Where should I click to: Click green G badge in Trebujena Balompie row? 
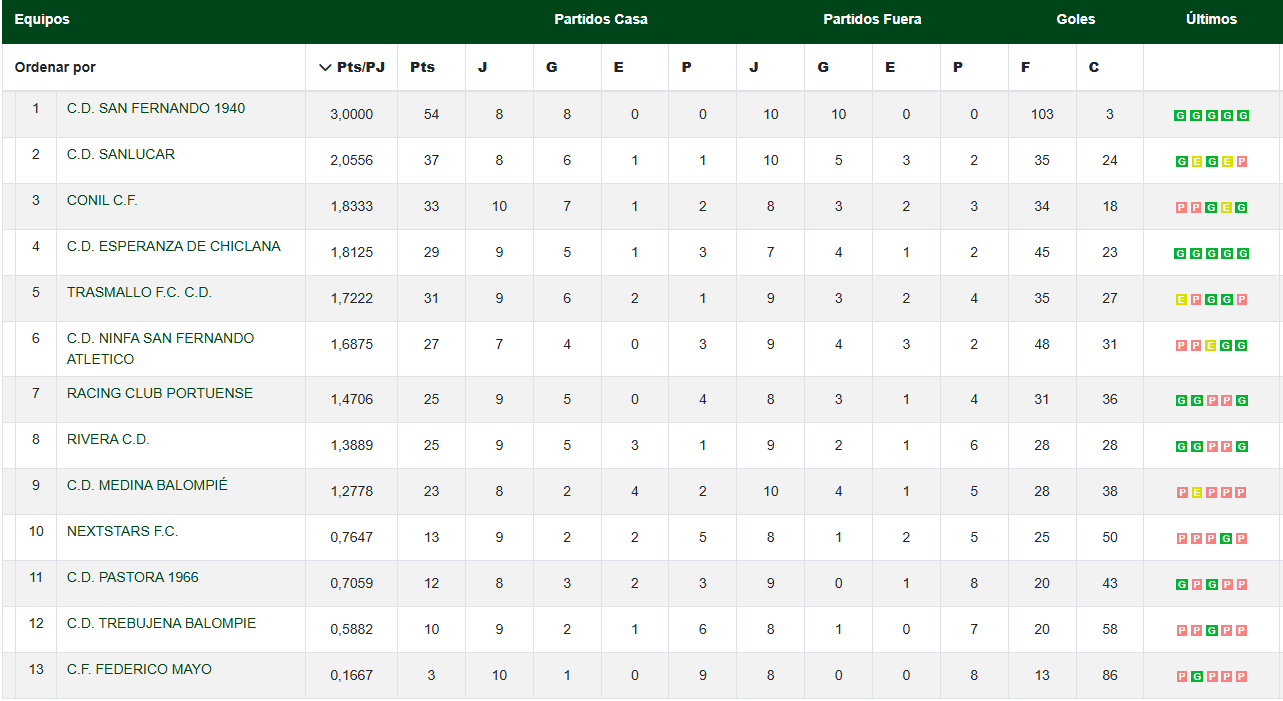point(1211,630)
